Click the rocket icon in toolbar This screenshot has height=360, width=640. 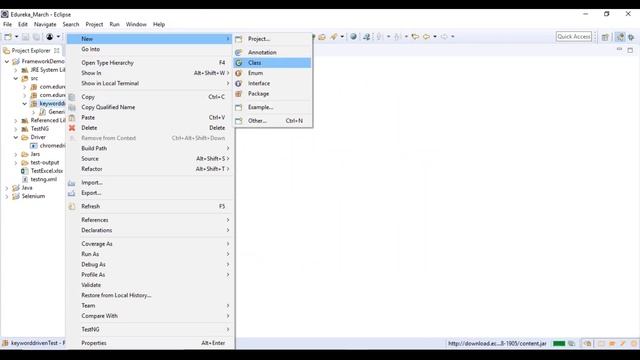(x=334, y=37)
